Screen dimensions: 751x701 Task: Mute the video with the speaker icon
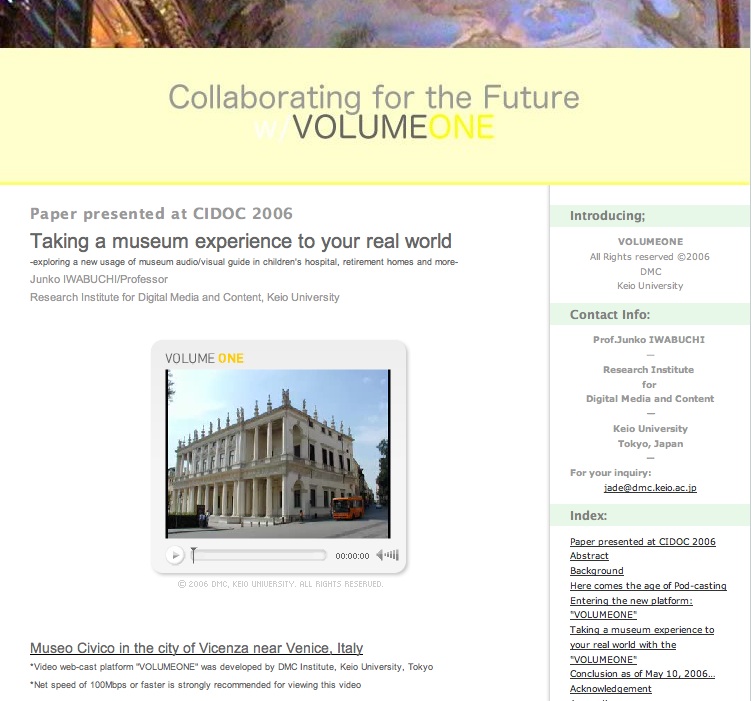(380, 555)
